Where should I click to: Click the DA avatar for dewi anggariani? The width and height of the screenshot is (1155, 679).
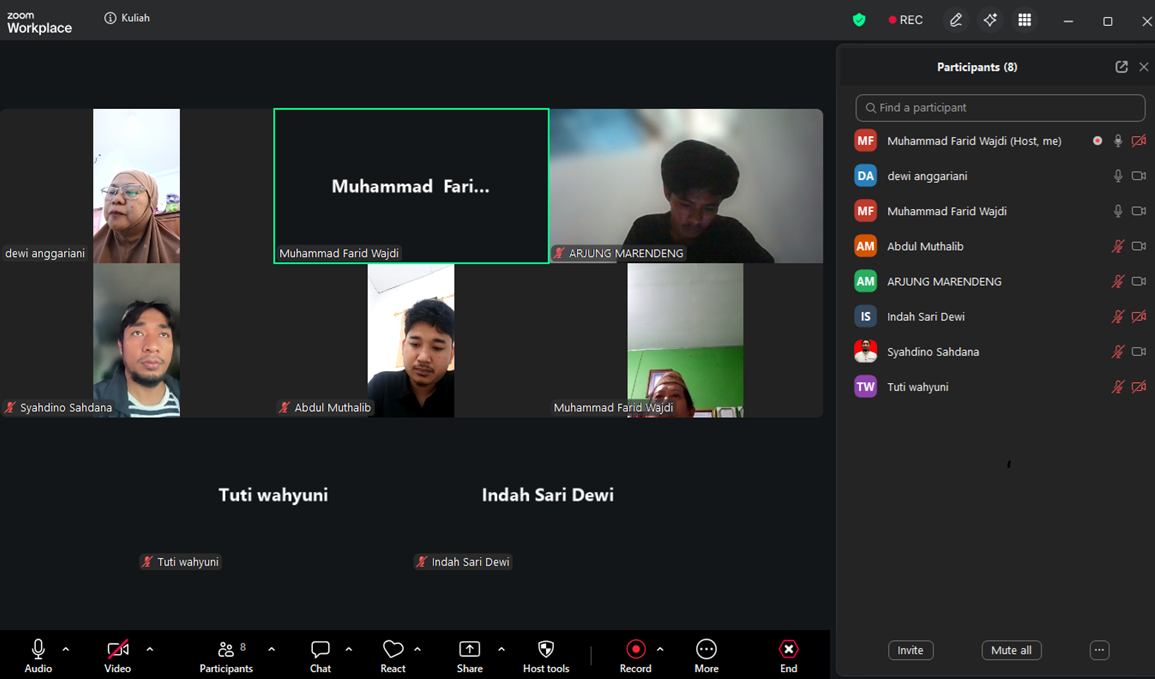coord(866,176)
